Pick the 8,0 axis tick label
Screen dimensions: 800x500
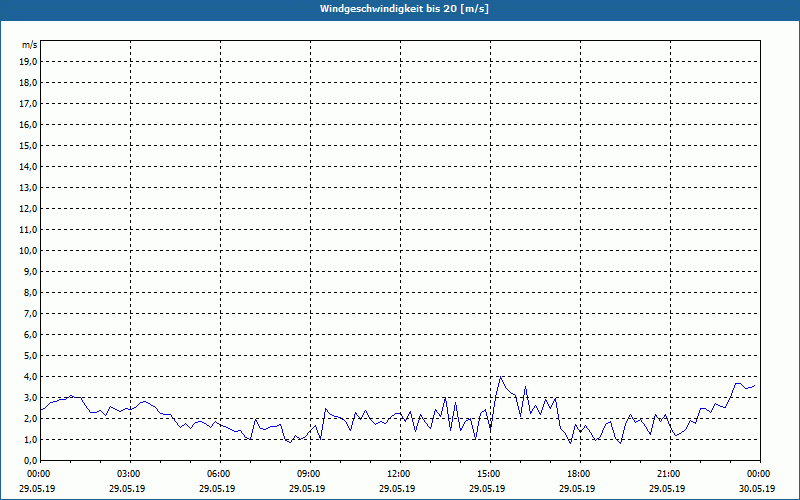tap(31, 292)
